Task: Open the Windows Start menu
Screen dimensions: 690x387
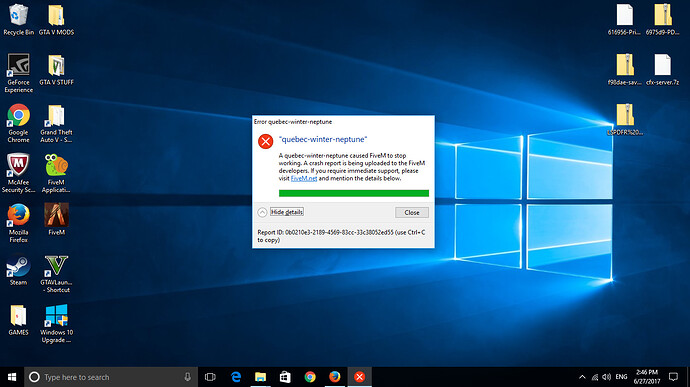Action: coord(12,377)
